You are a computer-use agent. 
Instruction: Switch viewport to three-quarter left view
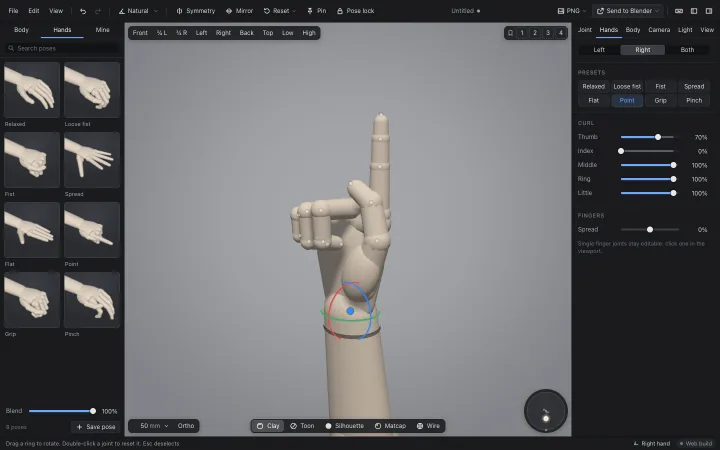162,33
